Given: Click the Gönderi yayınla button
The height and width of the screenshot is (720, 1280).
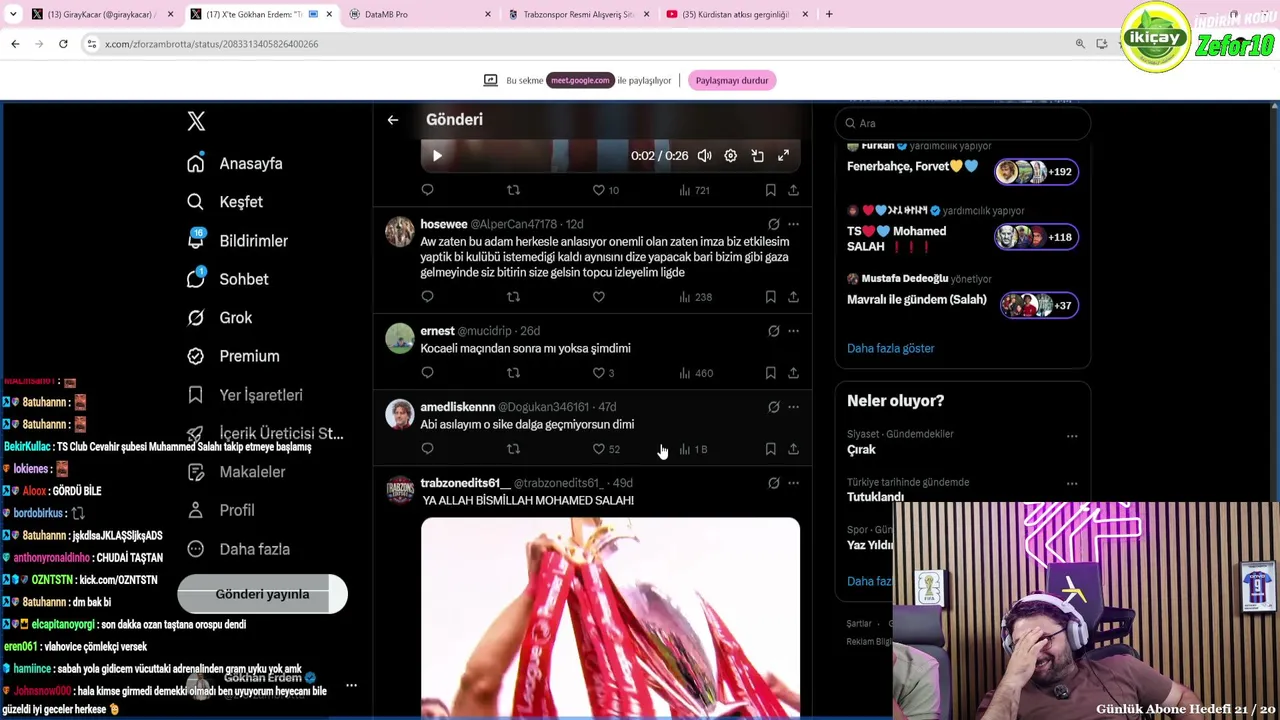Looking at the screenshot, I should point(262,594).
